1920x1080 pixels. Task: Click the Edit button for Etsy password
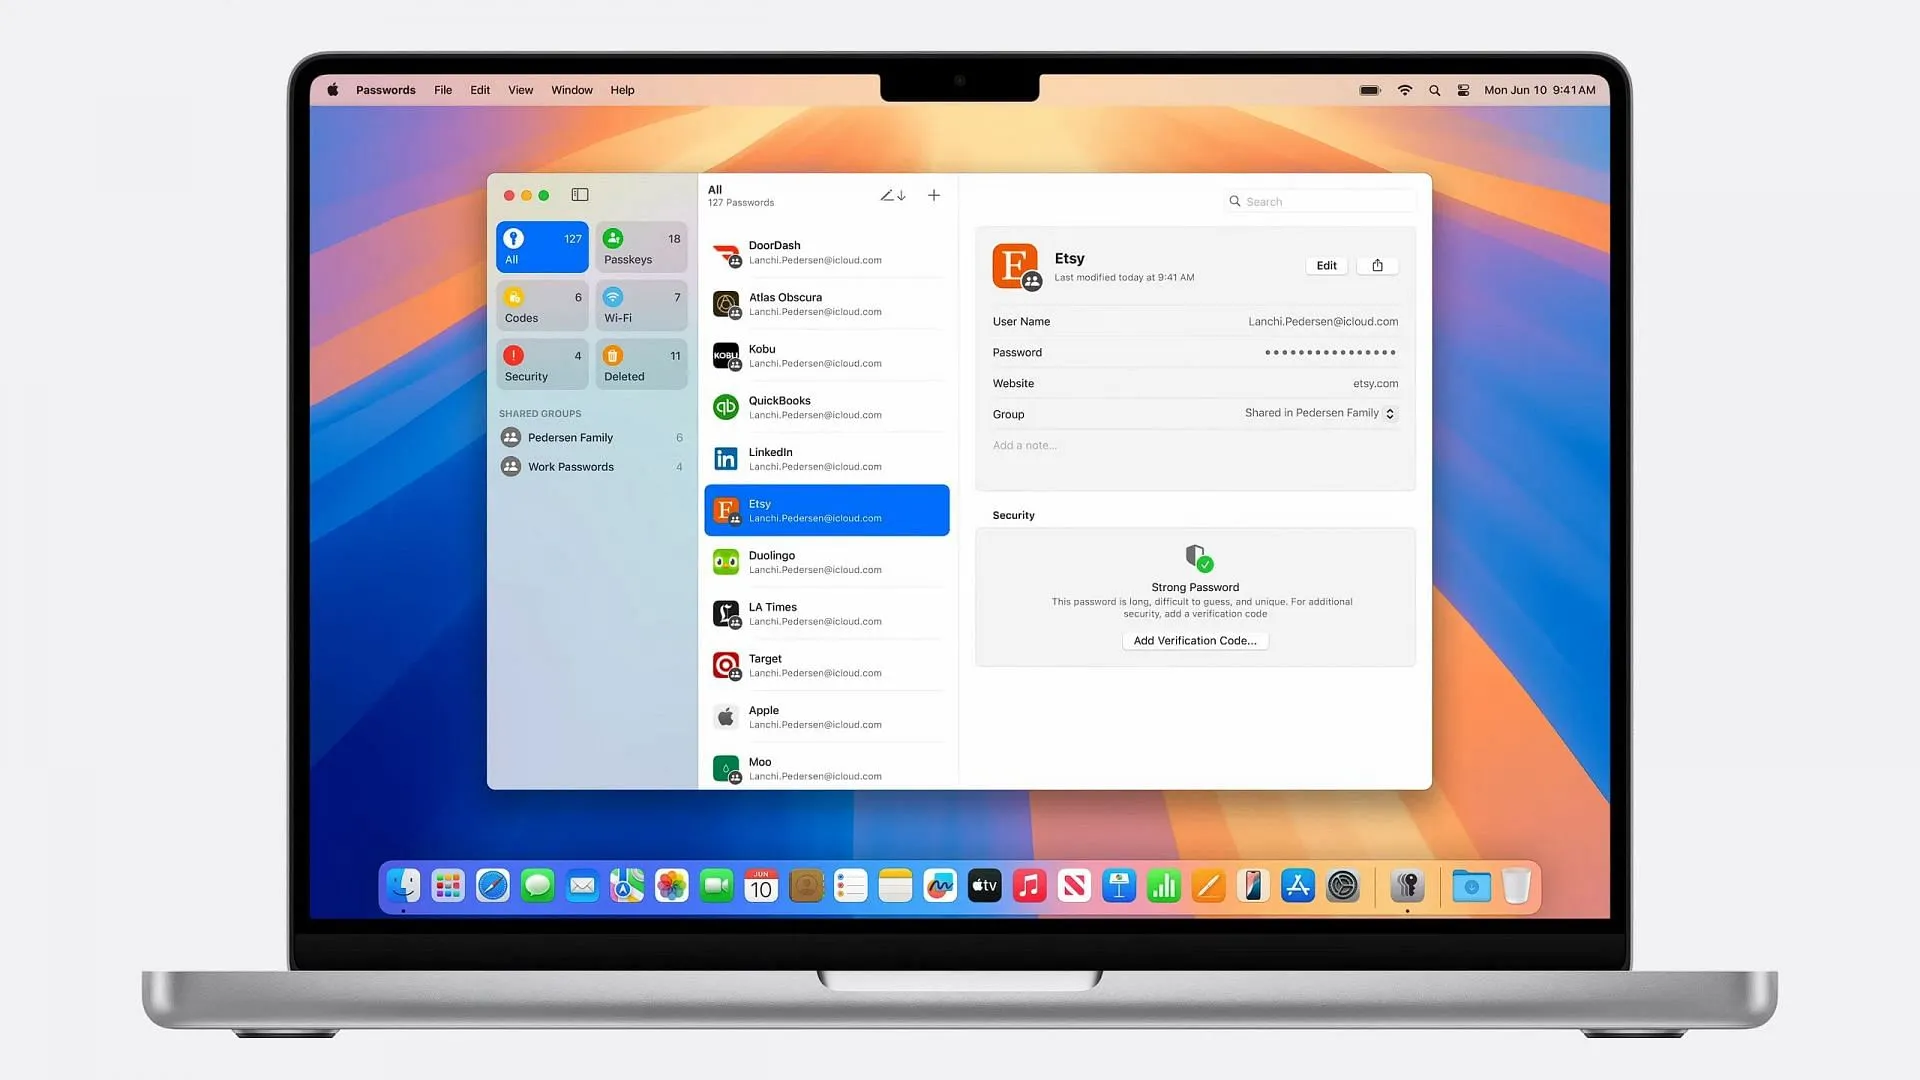tap(1327, 264)
